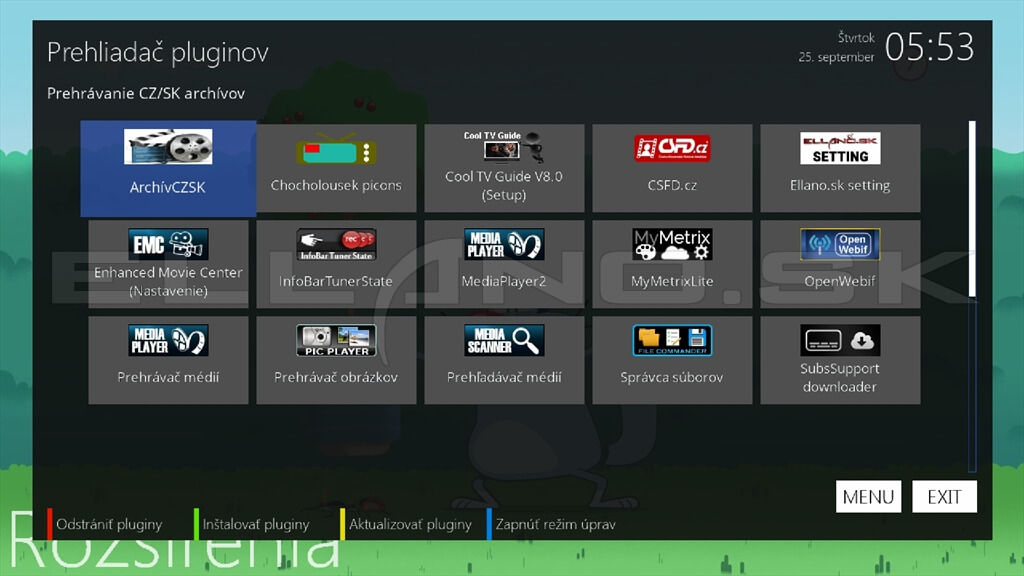Choose Aktualizovať pluginy yellow action
The image size is (1024, 576).
point(410,524)
